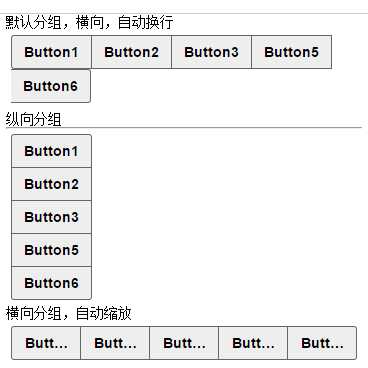Screen dimensions: 368x368
Task: Click Button5 in the top horizontal row
Action: [292, 52]
